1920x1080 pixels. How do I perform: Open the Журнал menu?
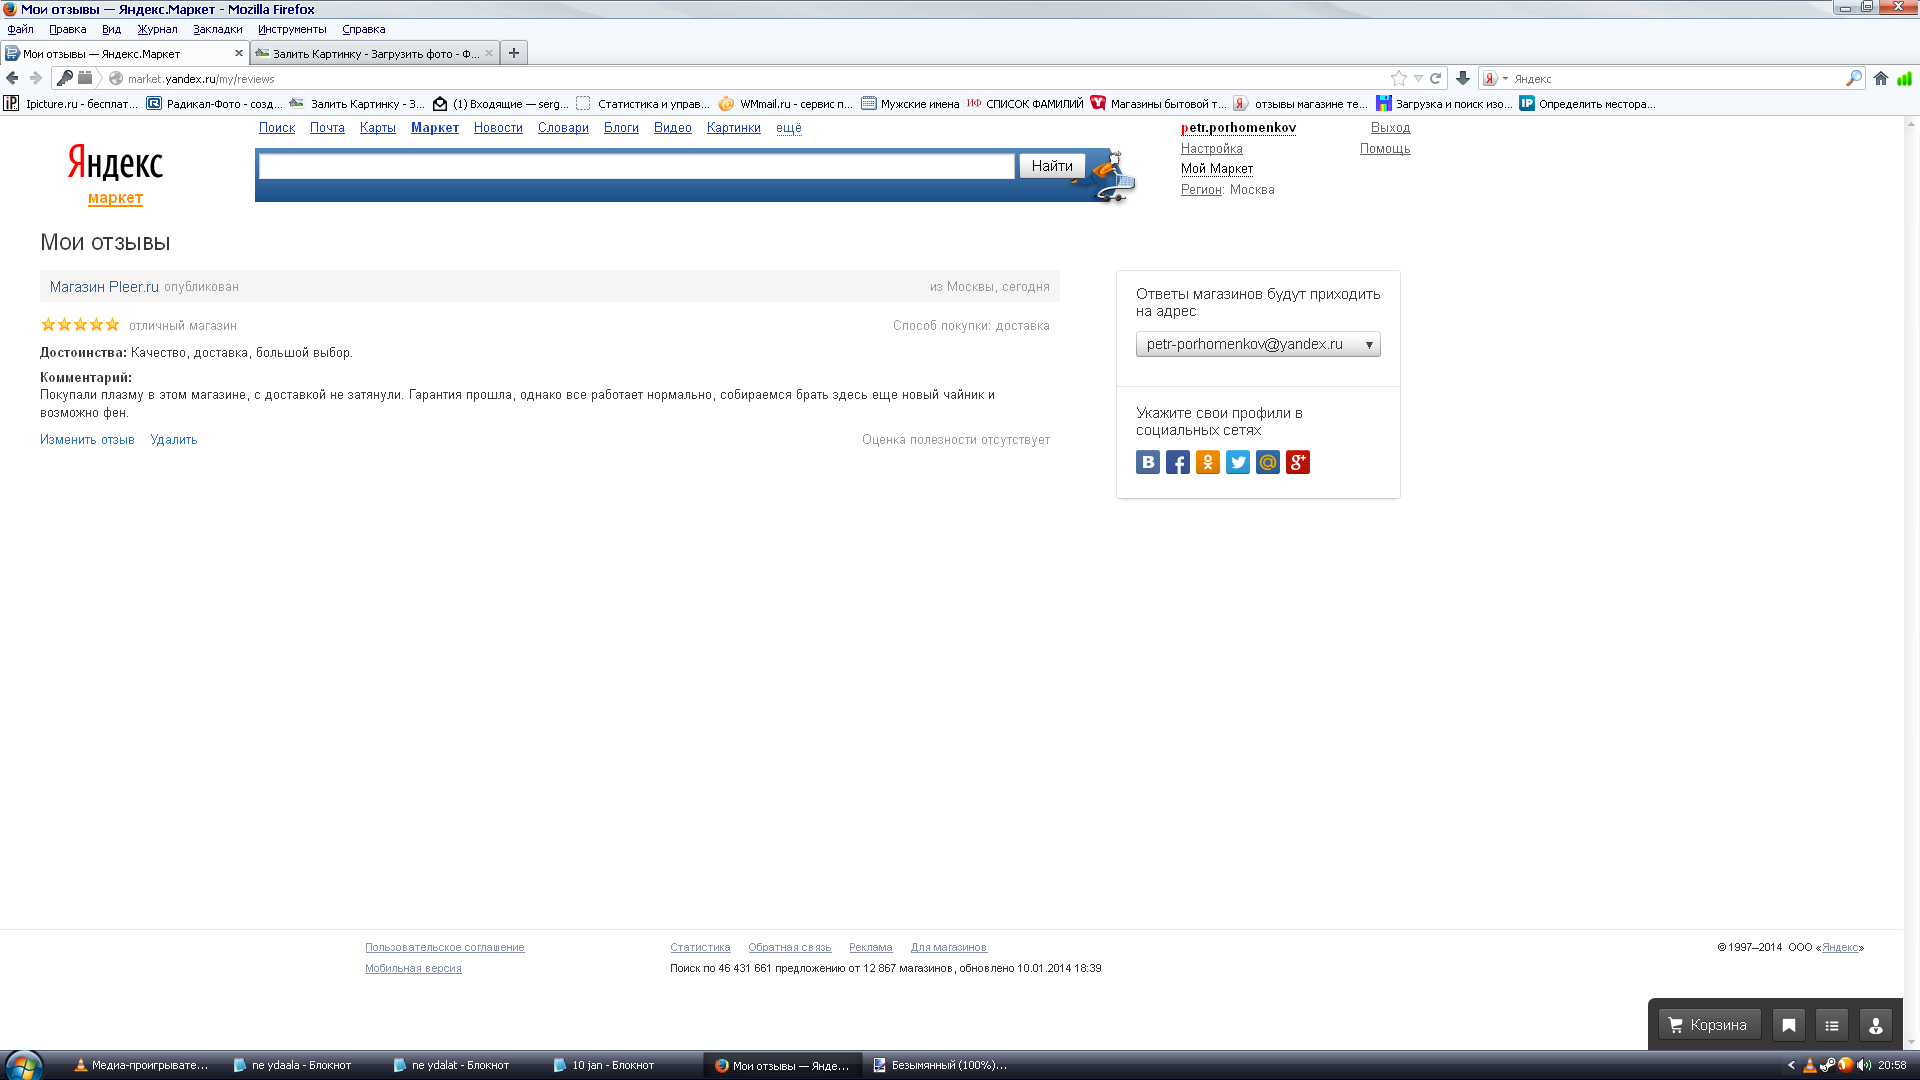point(157,29)
